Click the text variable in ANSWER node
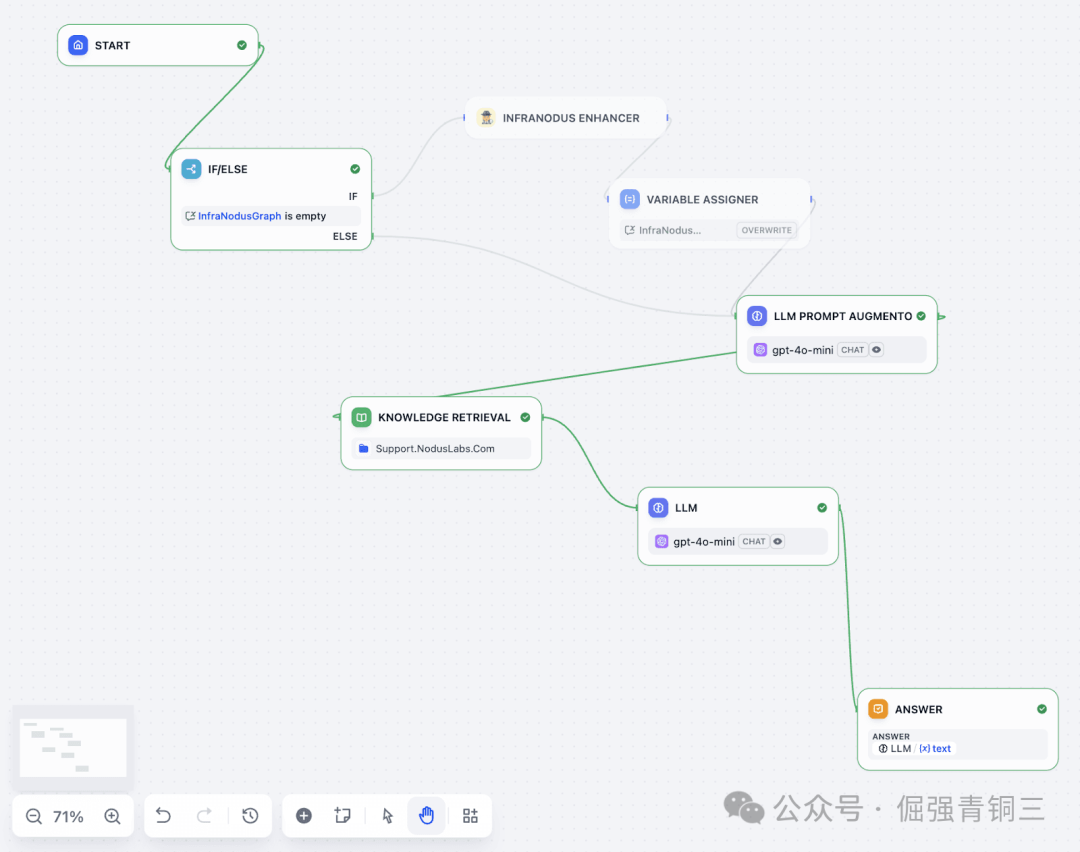The height and width of the screenshot is (852, 1080). 935,749
